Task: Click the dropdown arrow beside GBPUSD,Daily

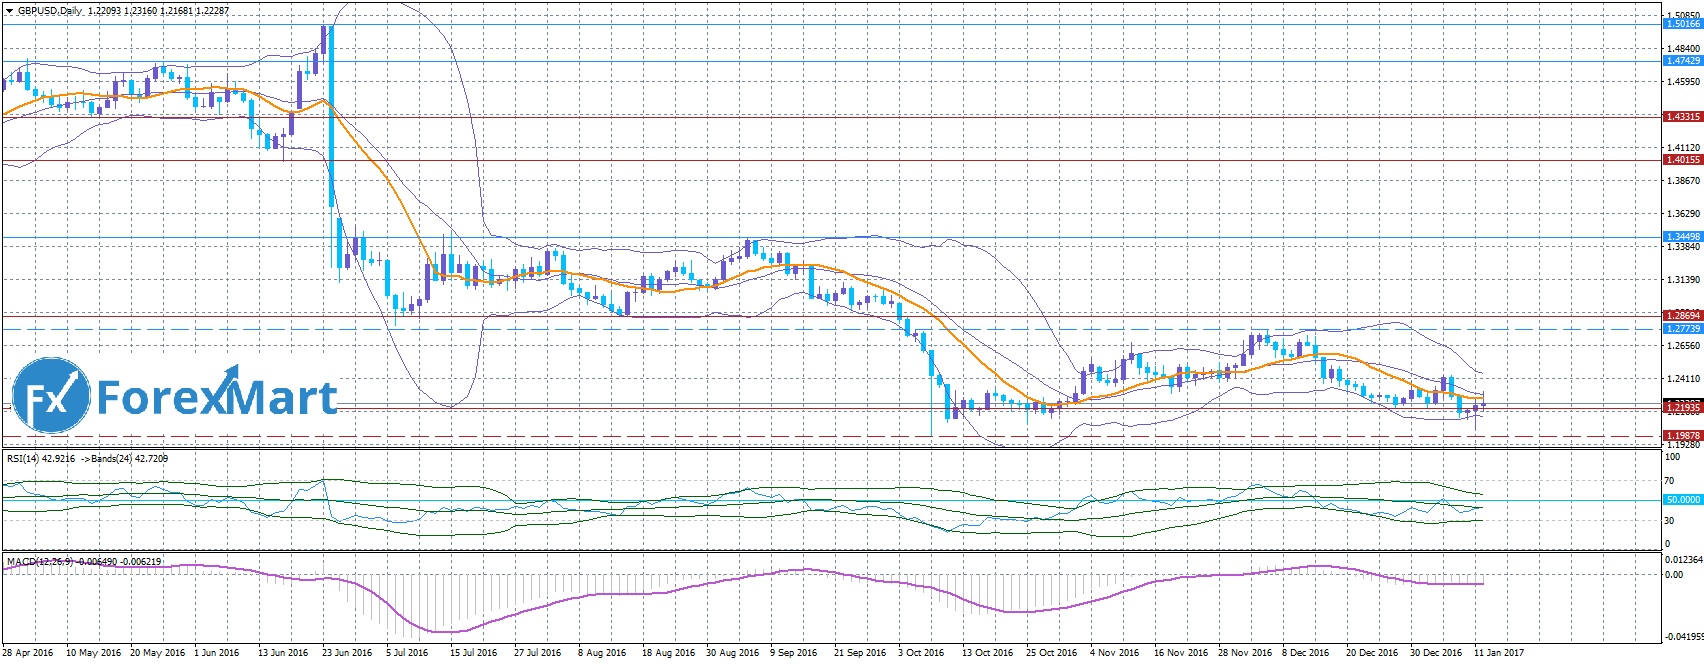Action: tap(9, 11)
